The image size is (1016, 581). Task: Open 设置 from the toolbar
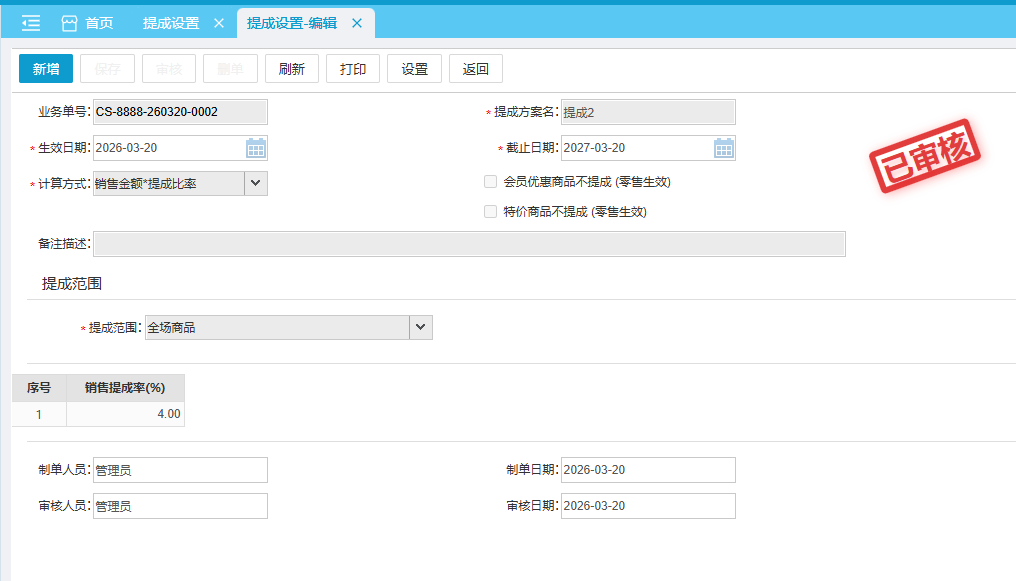[414, 69]
